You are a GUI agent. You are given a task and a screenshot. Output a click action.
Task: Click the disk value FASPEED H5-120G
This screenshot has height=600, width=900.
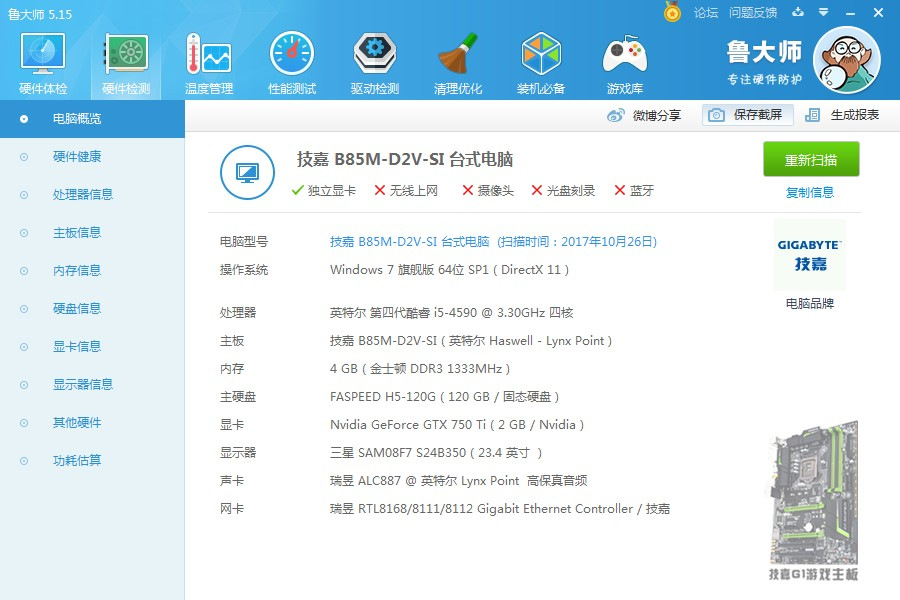(444, 397)
